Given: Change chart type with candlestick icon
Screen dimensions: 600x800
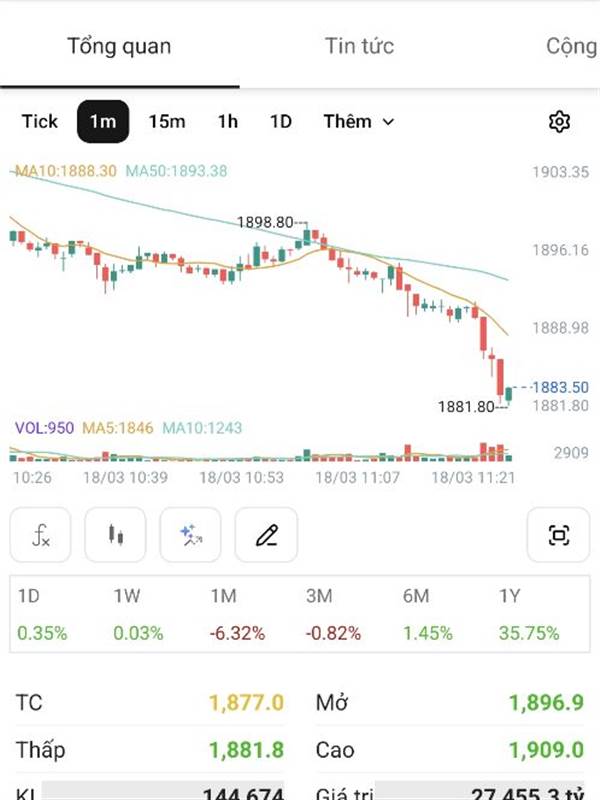Looking at the screenshot, I should tap(116, 535).
